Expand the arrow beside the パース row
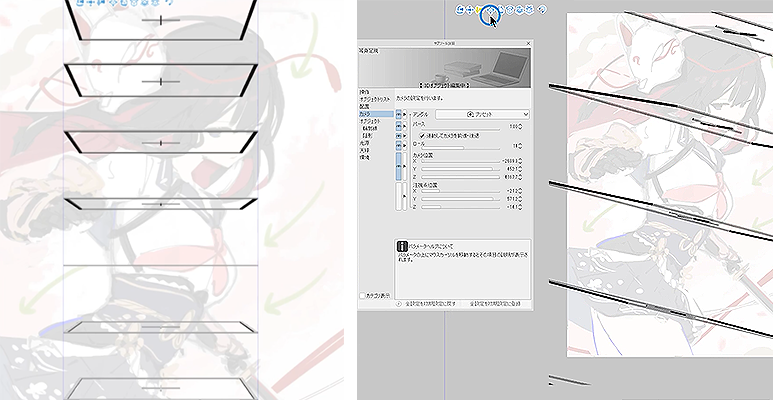773x400 pixels. 405,126
